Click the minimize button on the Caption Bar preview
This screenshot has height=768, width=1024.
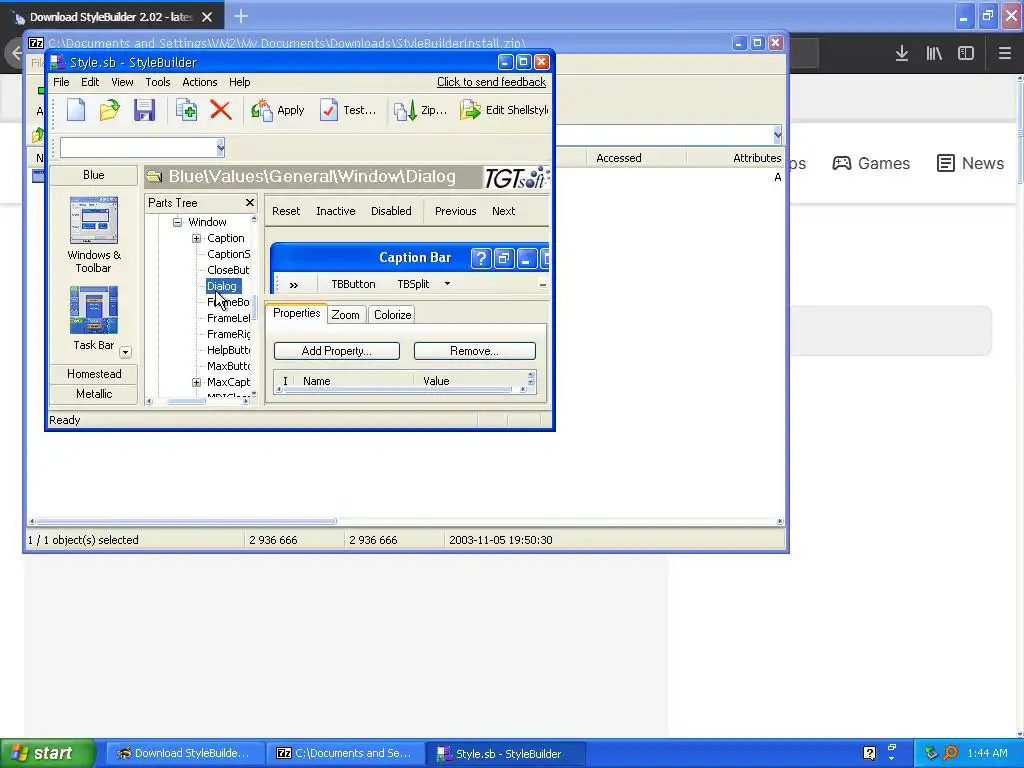point(526,259)
